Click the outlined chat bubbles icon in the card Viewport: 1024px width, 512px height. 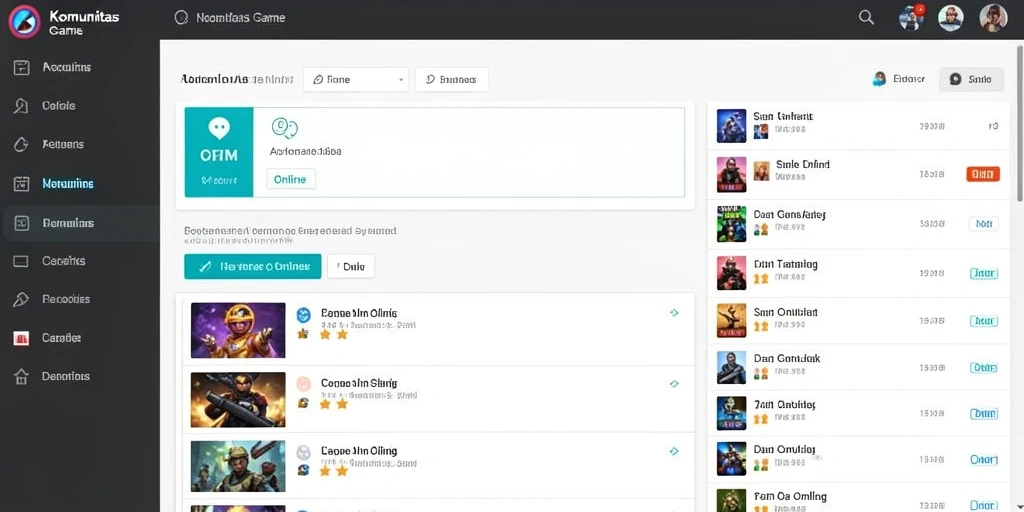(285, 128)
